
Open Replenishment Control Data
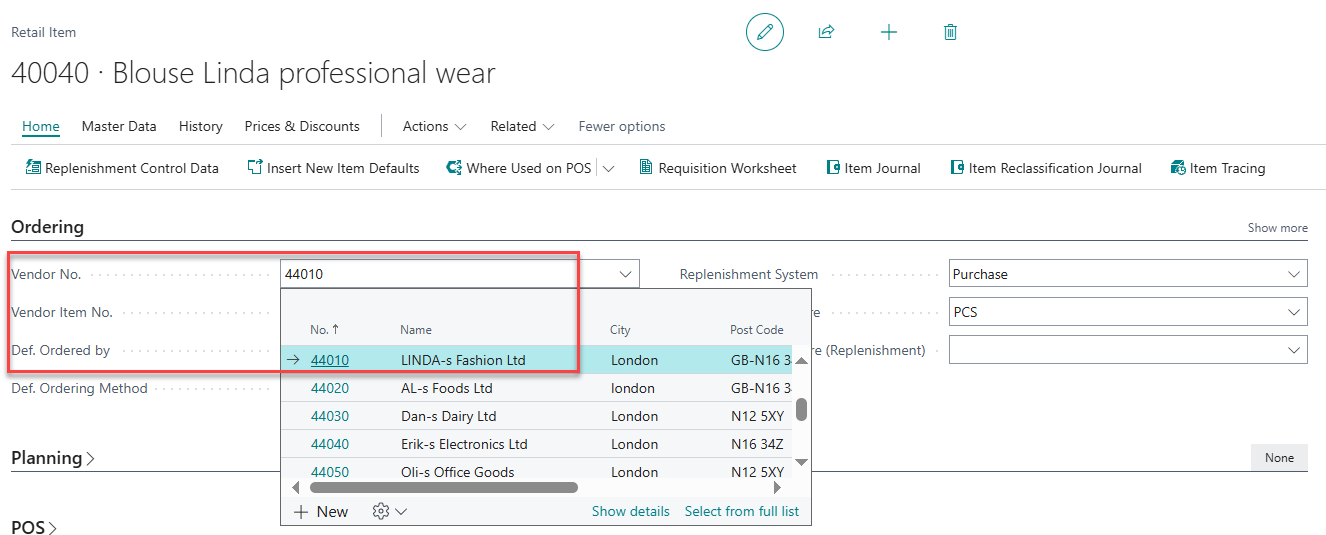click(x=122, y=168)
